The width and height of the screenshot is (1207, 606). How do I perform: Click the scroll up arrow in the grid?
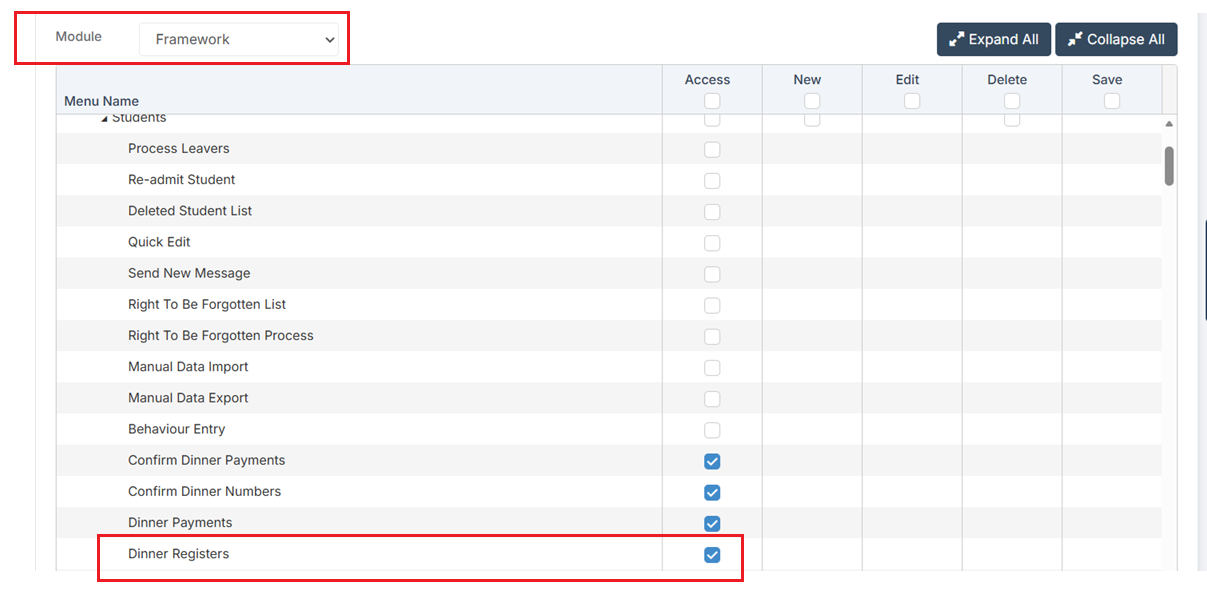tap(1169, 124)
